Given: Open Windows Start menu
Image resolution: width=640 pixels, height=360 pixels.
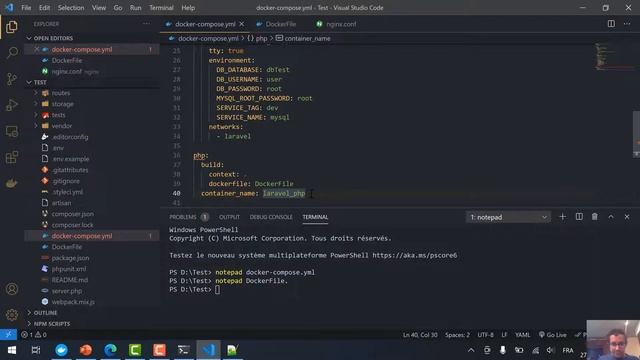Looking at the screenshot, I should pos(12,350).
